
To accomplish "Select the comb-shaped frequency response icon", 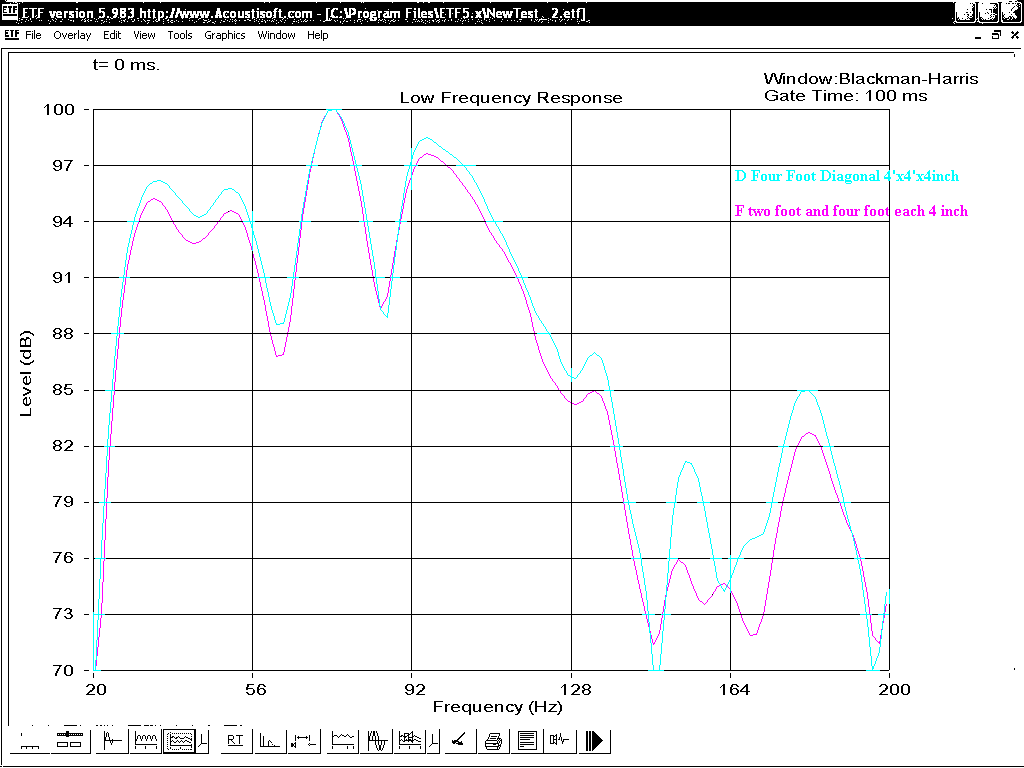I will click(x=146, y=741).
